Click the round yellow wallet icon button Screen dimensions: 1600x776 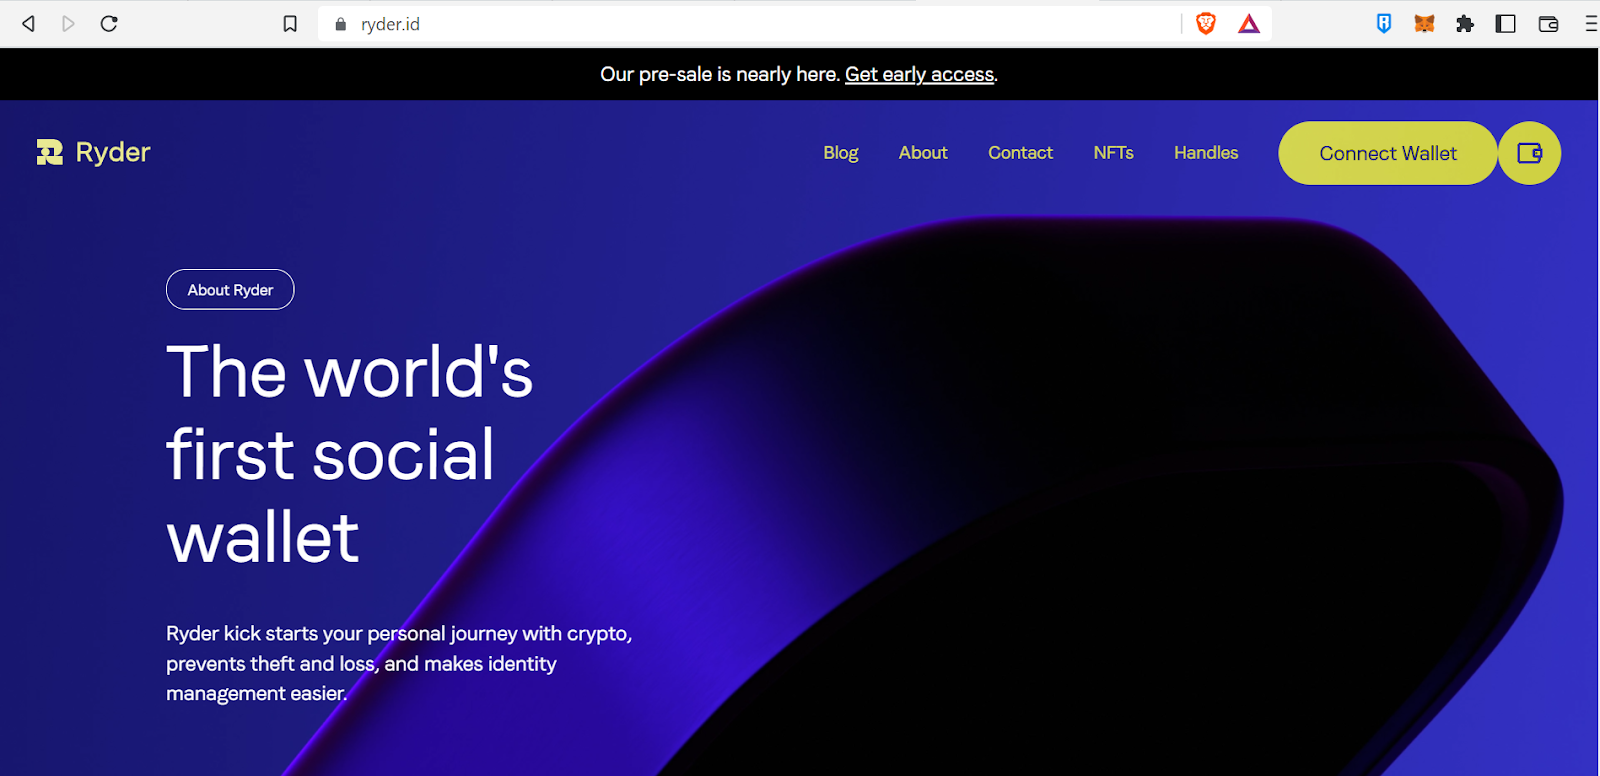(x=1530, y=153)
